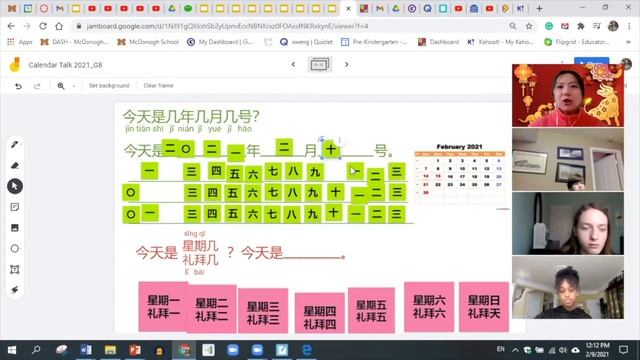Rename the title Calendar Talk 2021_G8
Image resolution: width=640 pixels, height=360 pixels.
click(65, 65)
